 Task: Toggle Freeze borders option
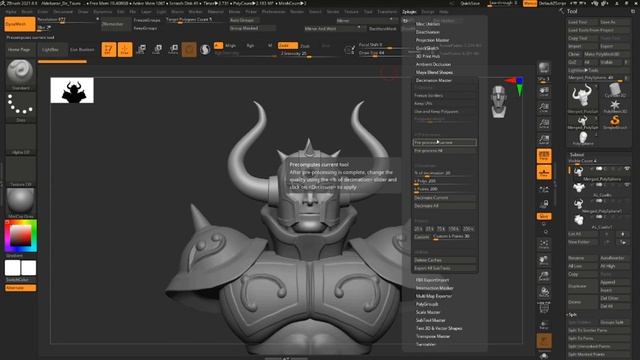tap(444, 96)
